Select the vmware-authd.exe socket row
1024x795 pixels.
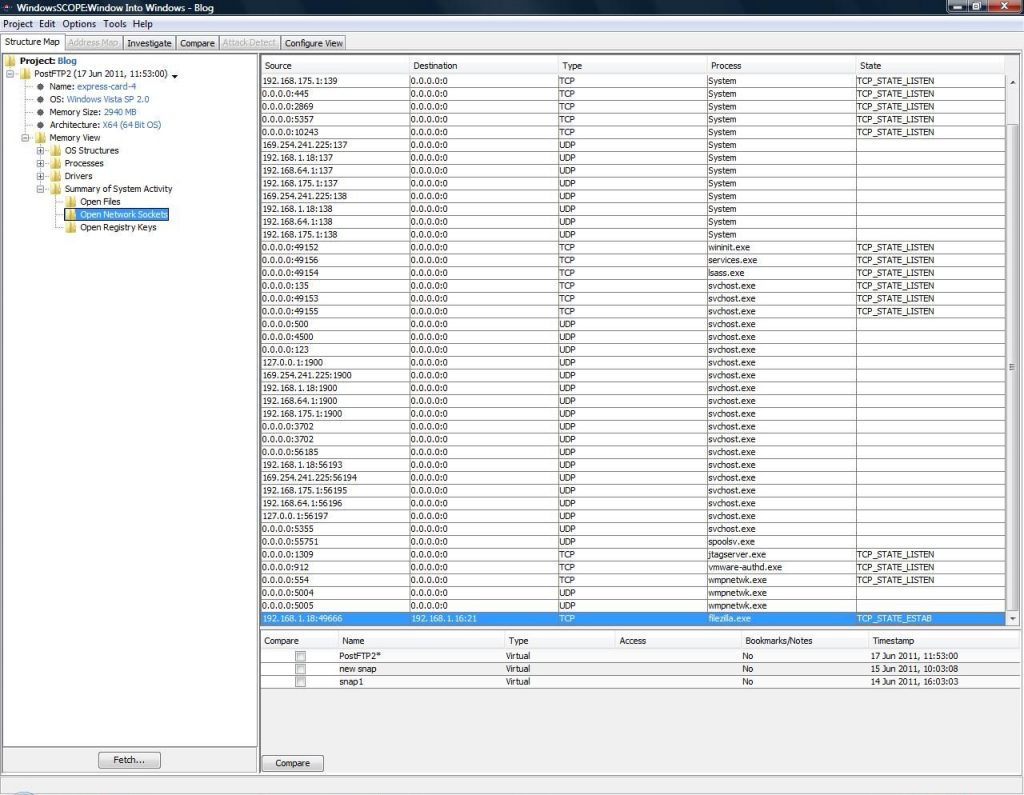[x=633, y=567]
